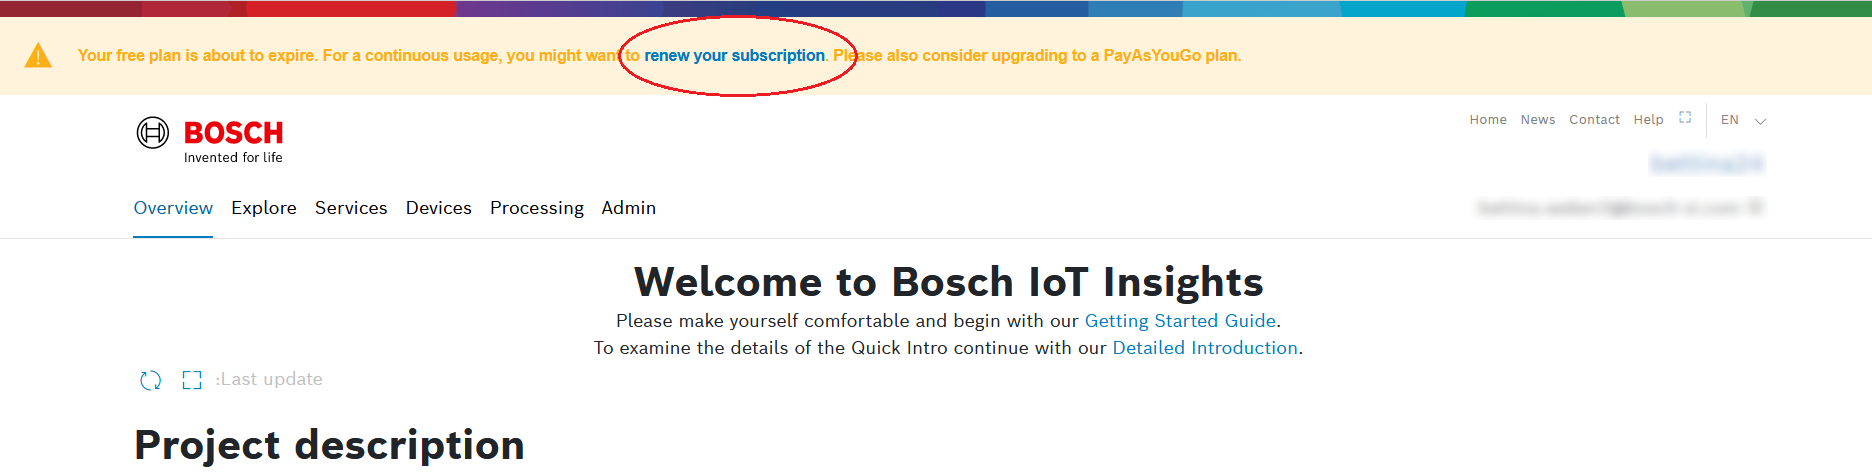
Task: Click the fullscreen icon next to Last update
Action: [x=192, y=380]
